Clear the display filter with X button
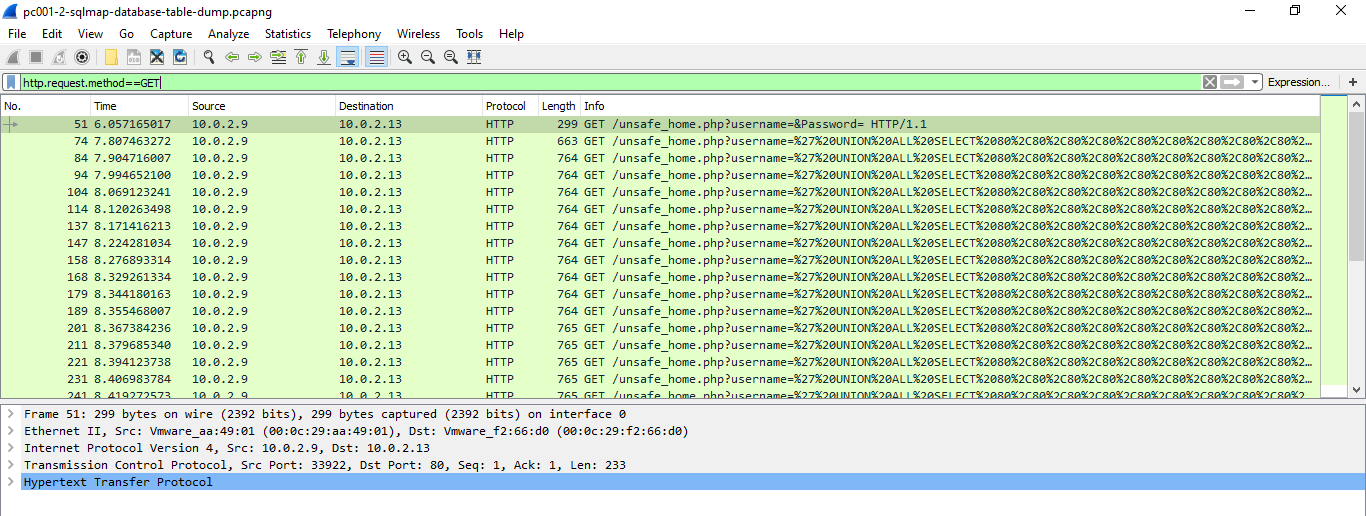The image size is (1366, 516). point(1210,82)
